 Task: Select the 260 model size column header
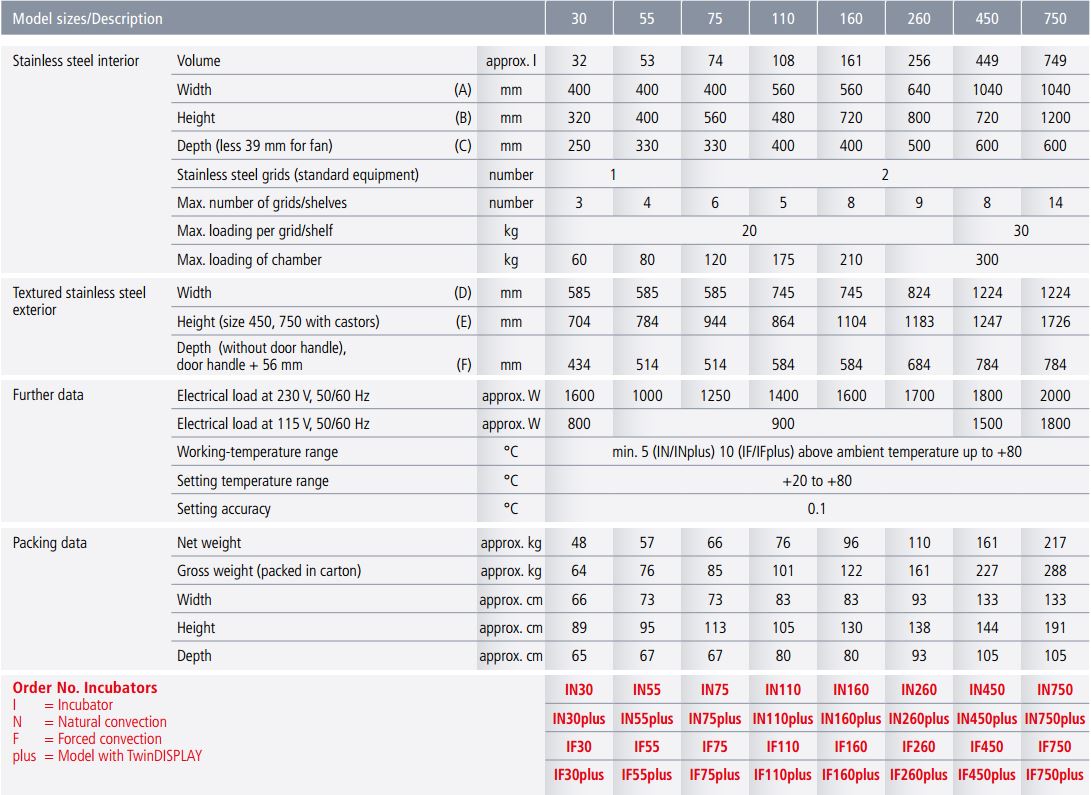click(x=919, y=18)
